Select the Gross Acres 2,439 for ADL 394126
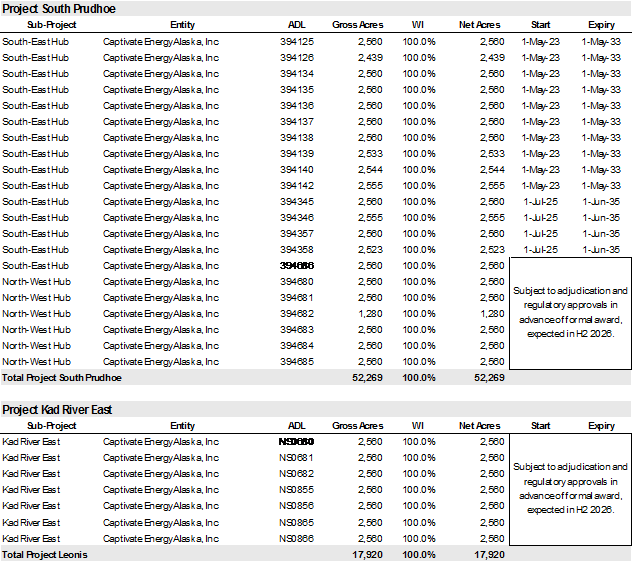Image resolution: width=633 pixels, height=563 pixels. coord(369,58)
